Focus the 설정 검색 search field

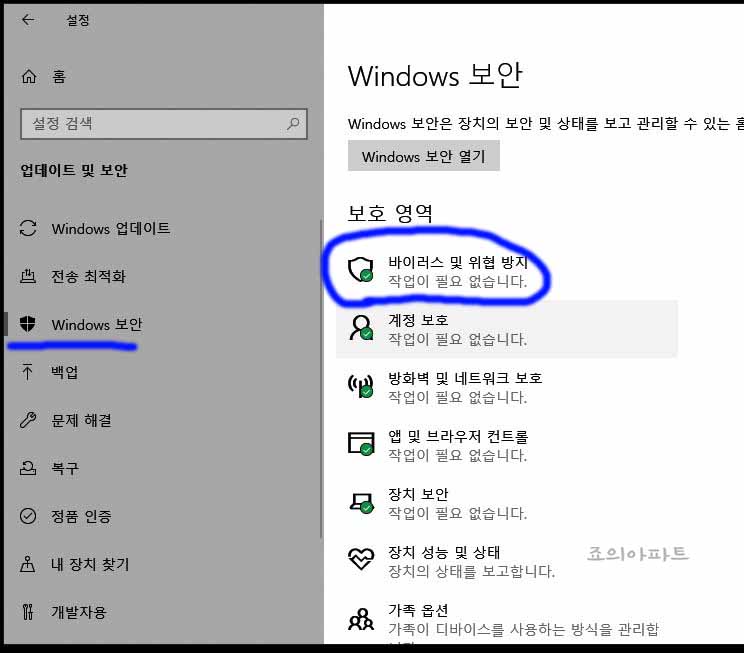pos(164,124)
